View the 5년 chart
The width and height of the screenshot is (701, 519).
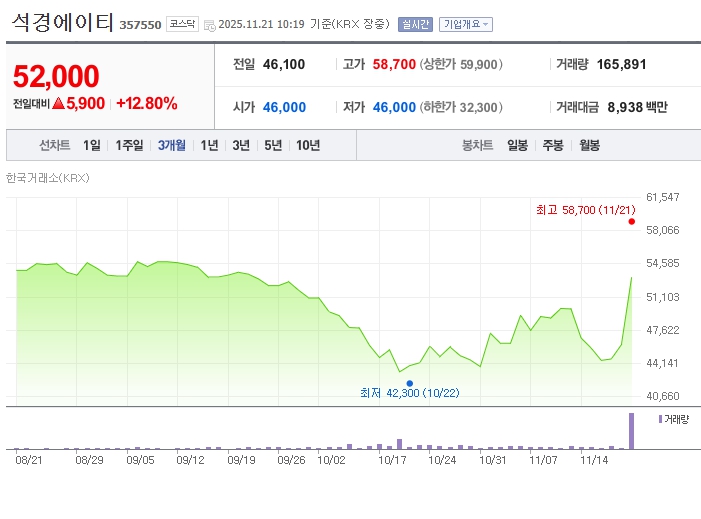pyautogui.click(x=273, y=146)
